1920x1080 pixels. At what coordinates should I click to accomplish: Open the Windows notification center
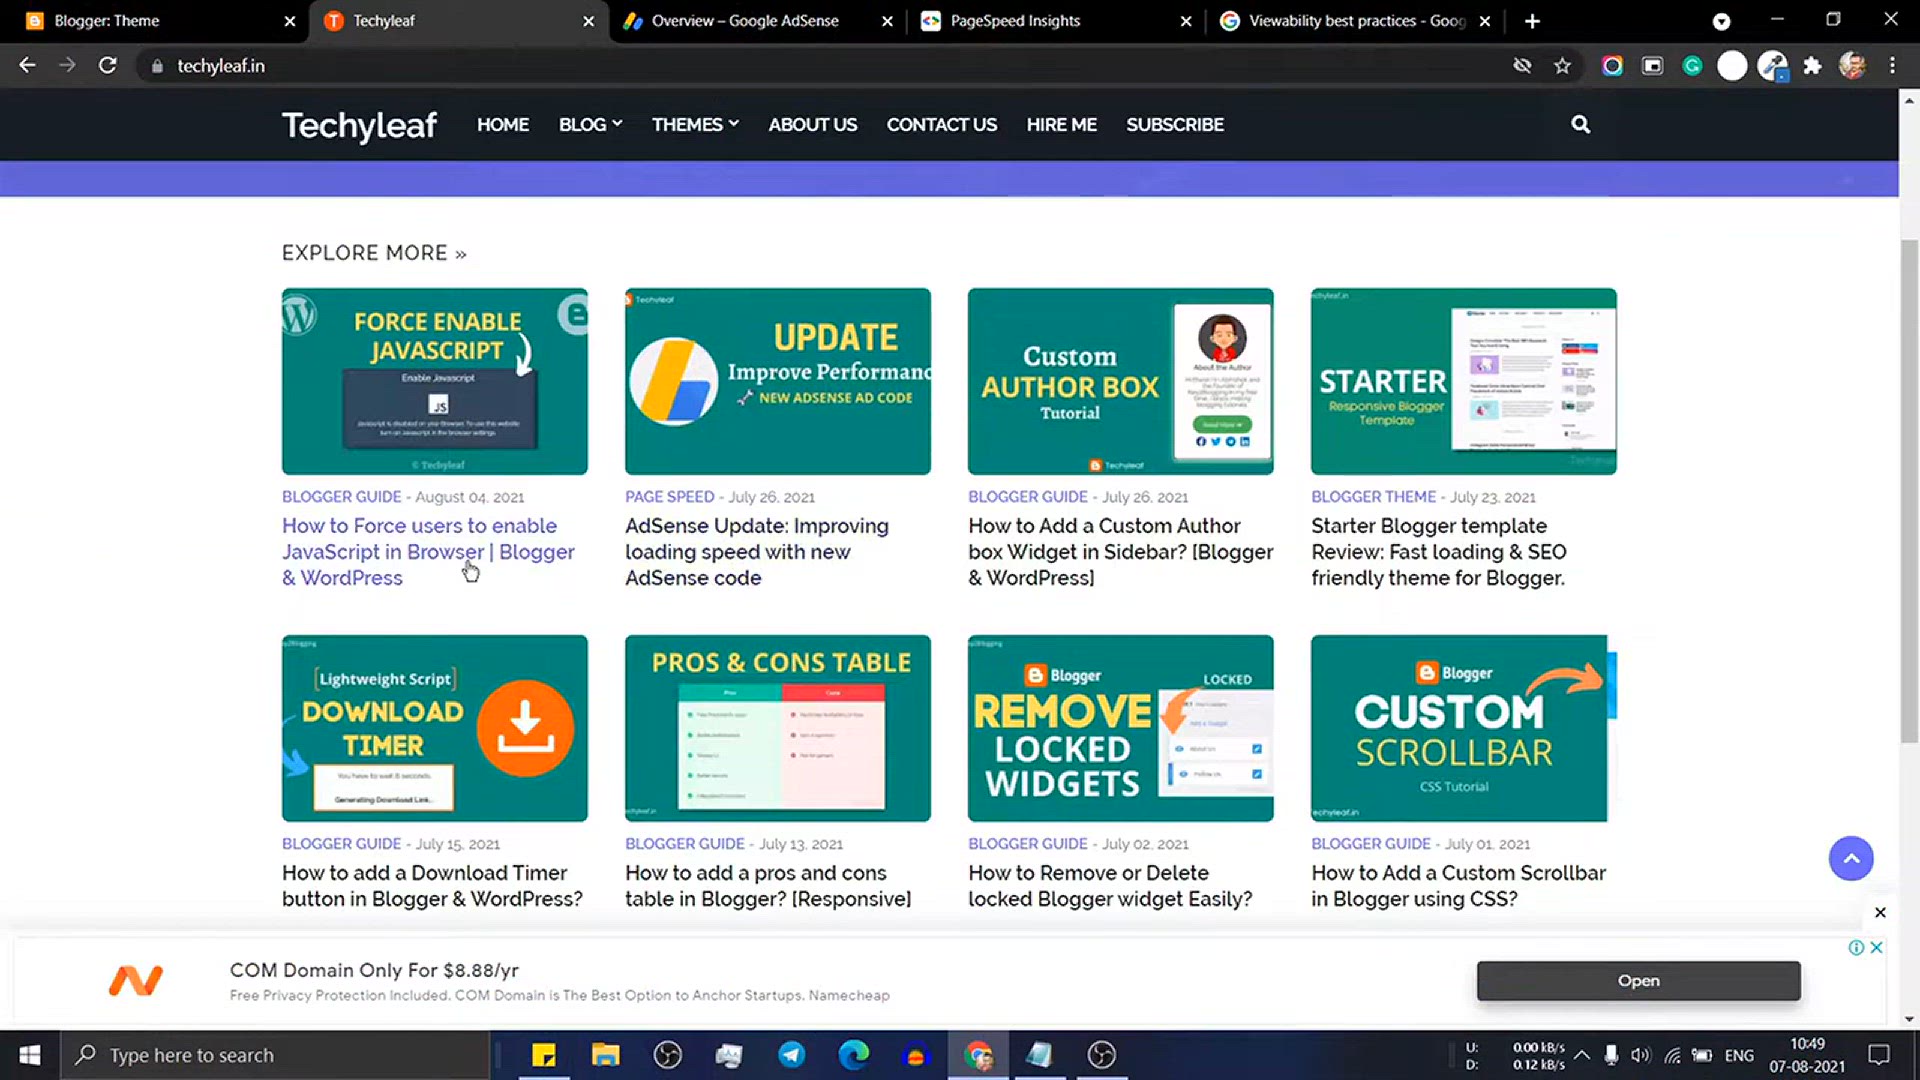[1879, 1055]
